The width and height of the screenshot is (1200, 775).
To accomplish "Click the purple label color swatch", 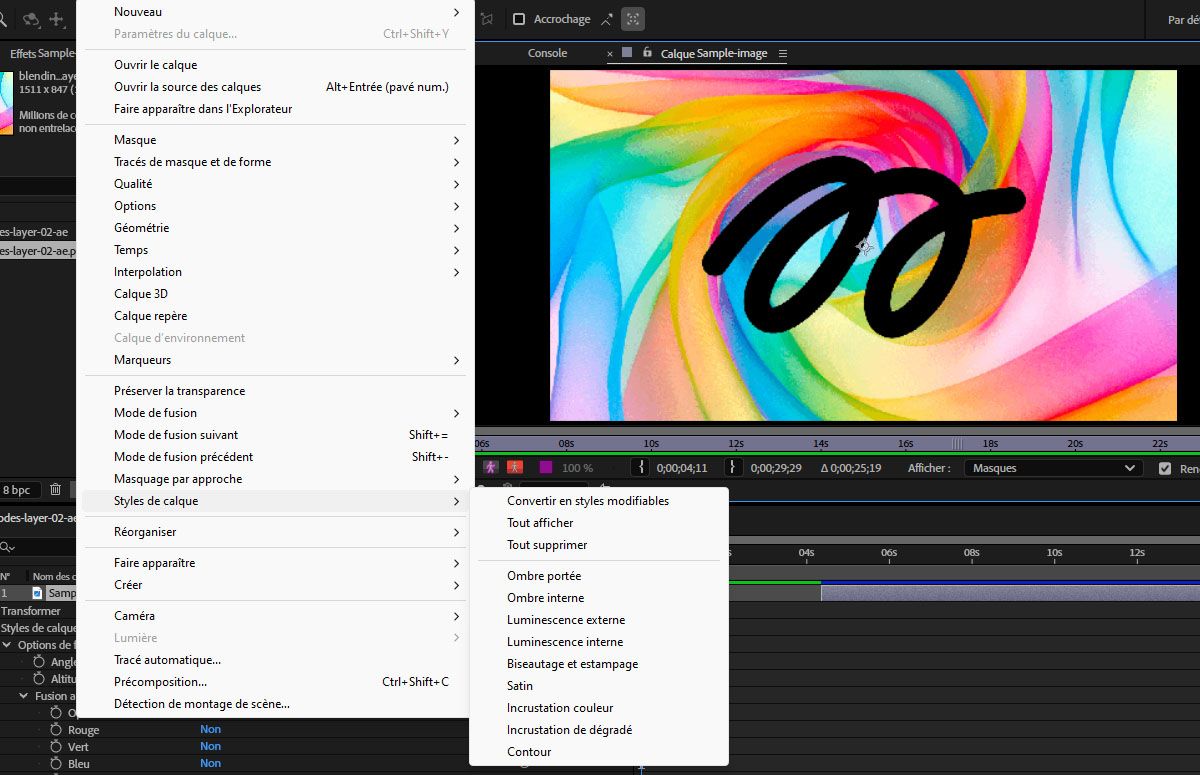I will click(546, 467).
